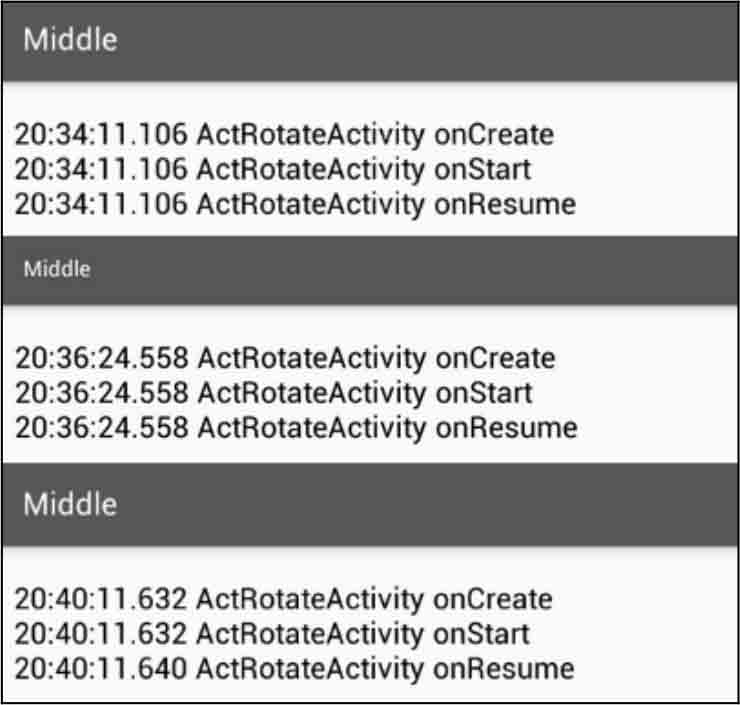740x705 pixels.
Task: Click the timestamp of the 20:36:24.558 onCreate entry
Action: point(101,357)
